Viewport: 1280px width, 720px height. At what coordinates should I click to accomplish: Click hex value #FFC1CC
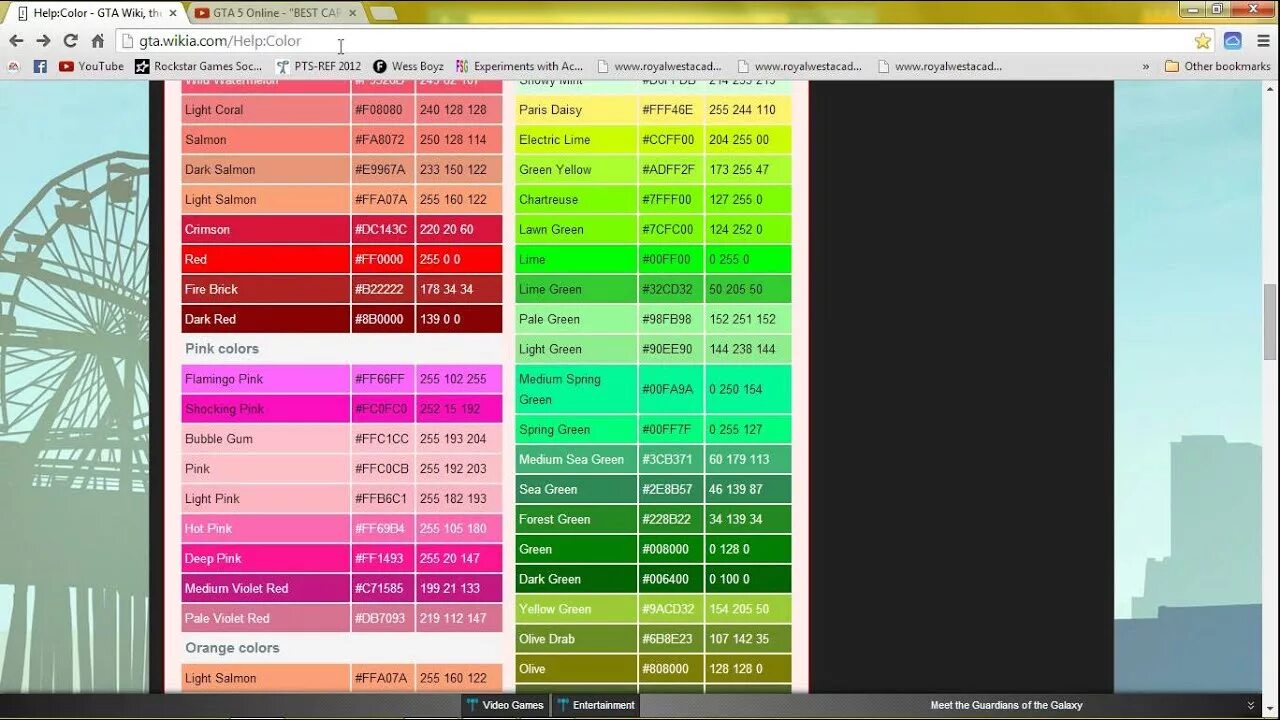coord(382,439)
